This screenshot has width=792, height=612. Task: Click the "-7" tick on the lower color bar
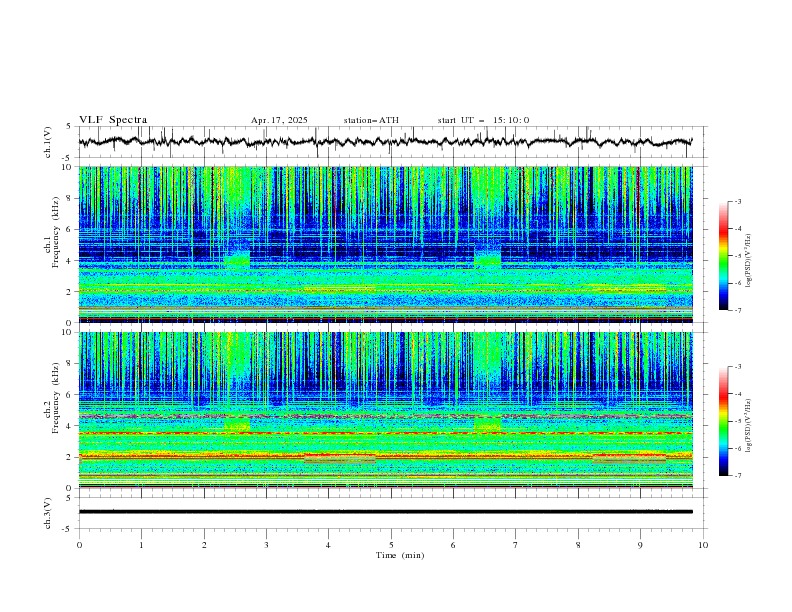click(738, 476)
